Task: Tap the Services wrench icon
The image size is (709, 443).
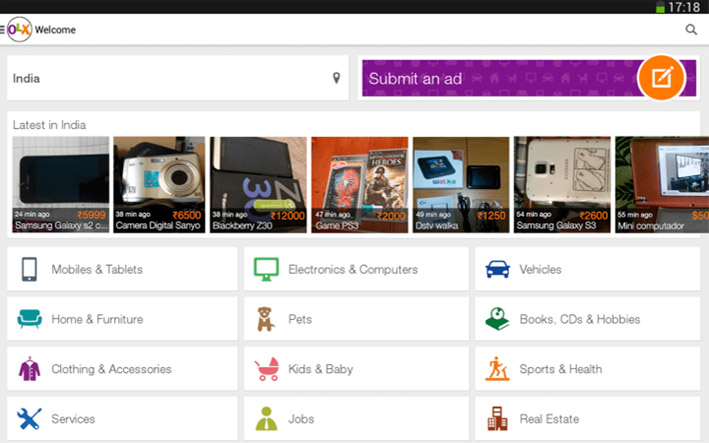Action: tap(29, 419)
